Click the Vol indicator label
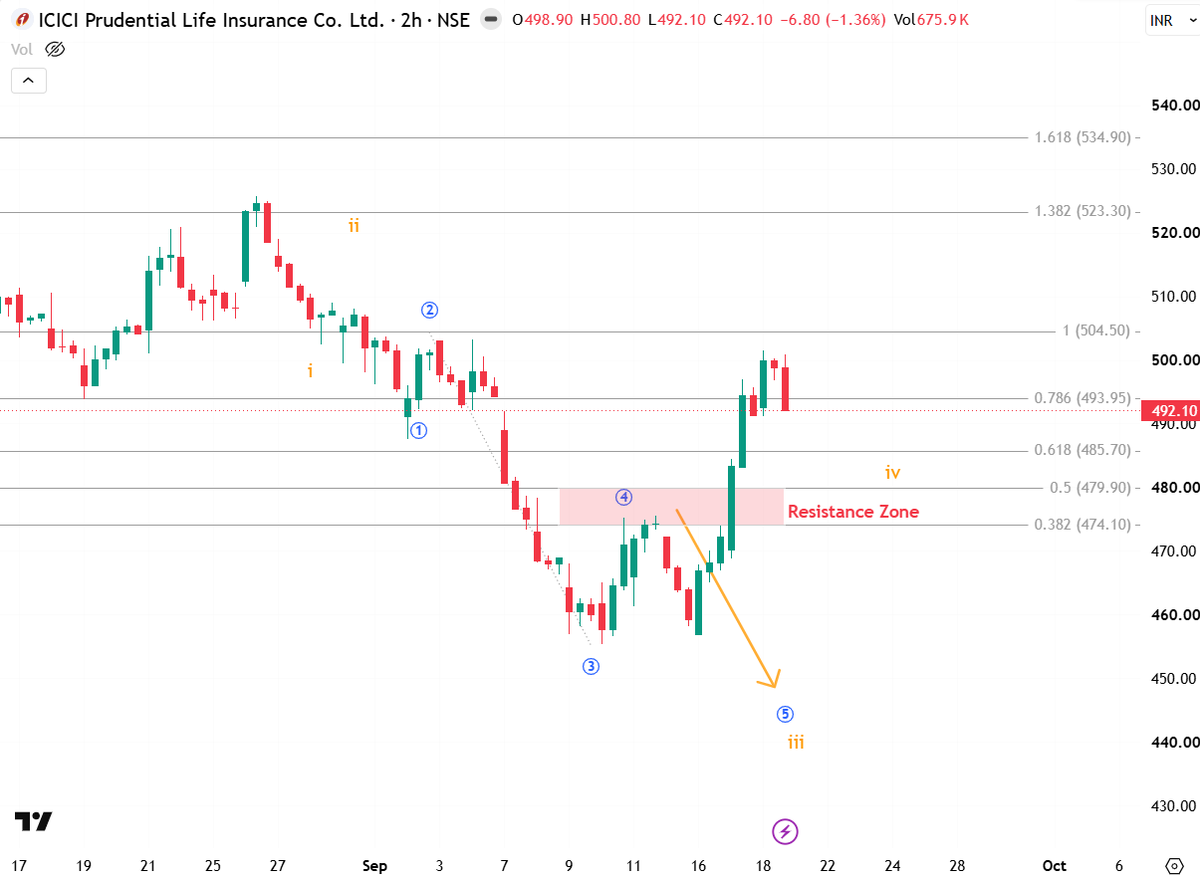This screenshot has width=1200, height=879. [x=23, y=48]
